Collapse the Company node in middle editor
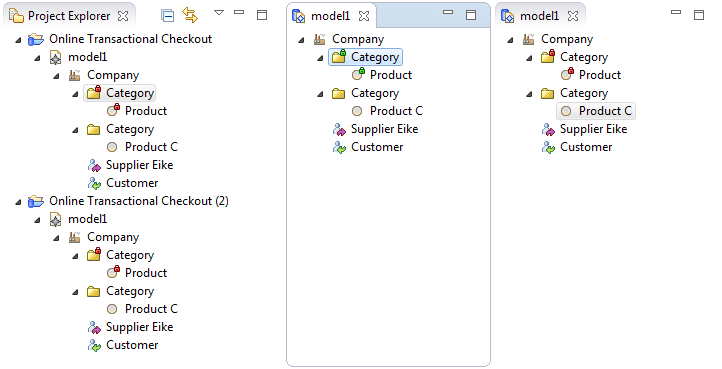The image size is (722, 369). click(301, 40)
